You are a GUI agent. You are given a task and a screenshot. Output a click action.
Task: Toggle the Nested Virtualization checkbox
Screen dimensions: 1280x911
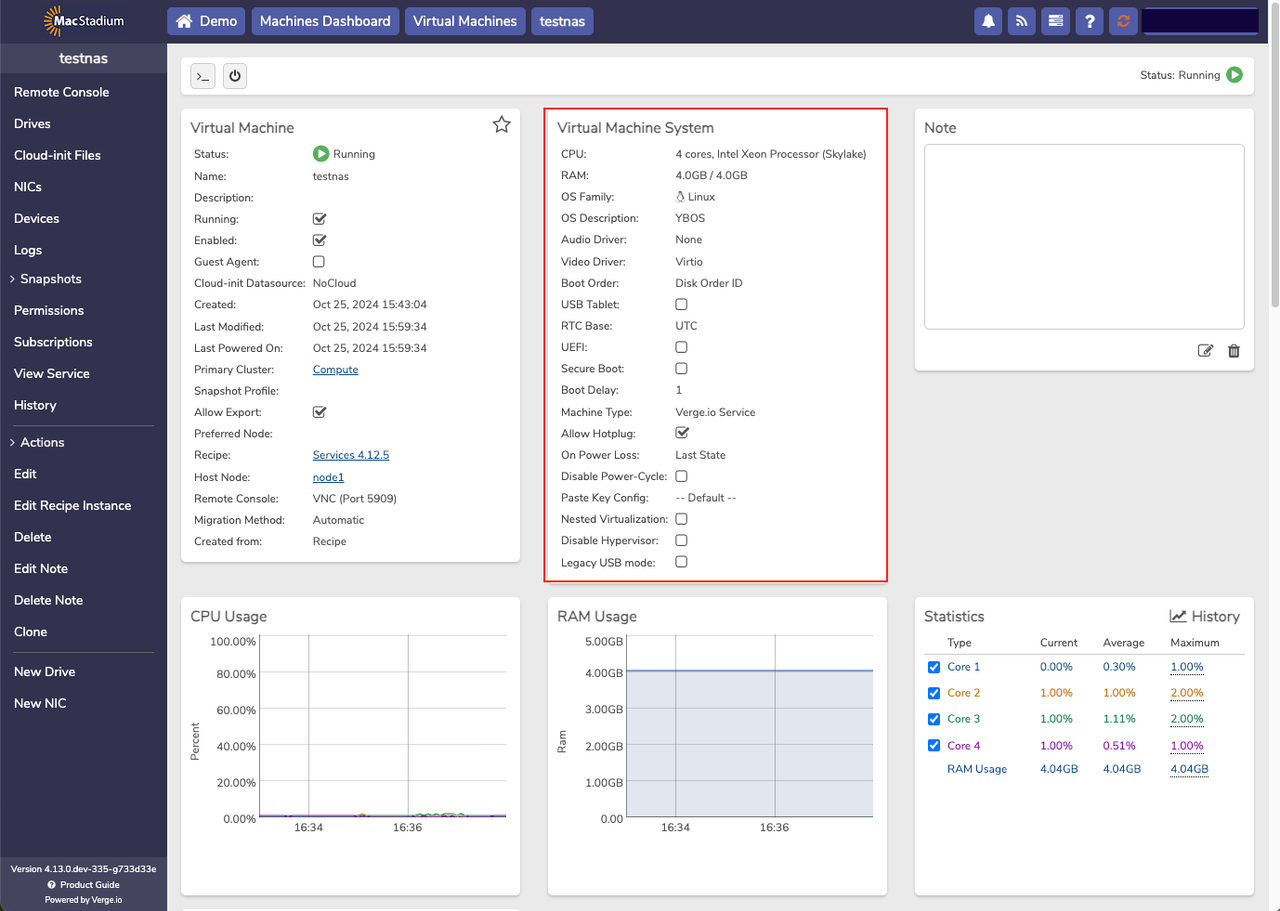[681, 519]
